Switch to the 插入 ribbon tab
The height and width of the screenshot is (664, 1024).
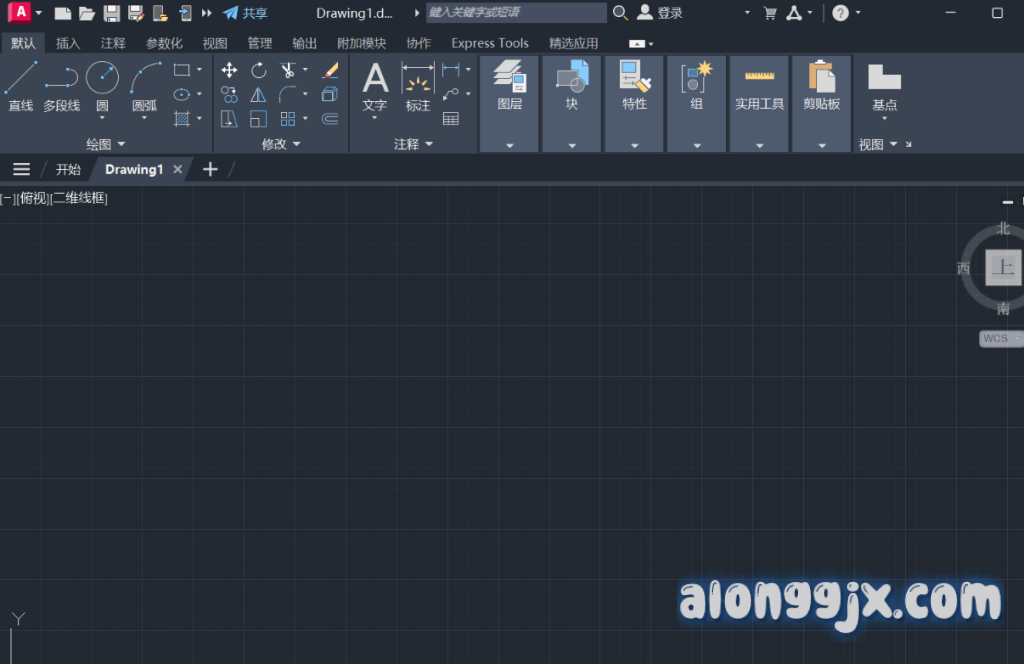point(68,43)
